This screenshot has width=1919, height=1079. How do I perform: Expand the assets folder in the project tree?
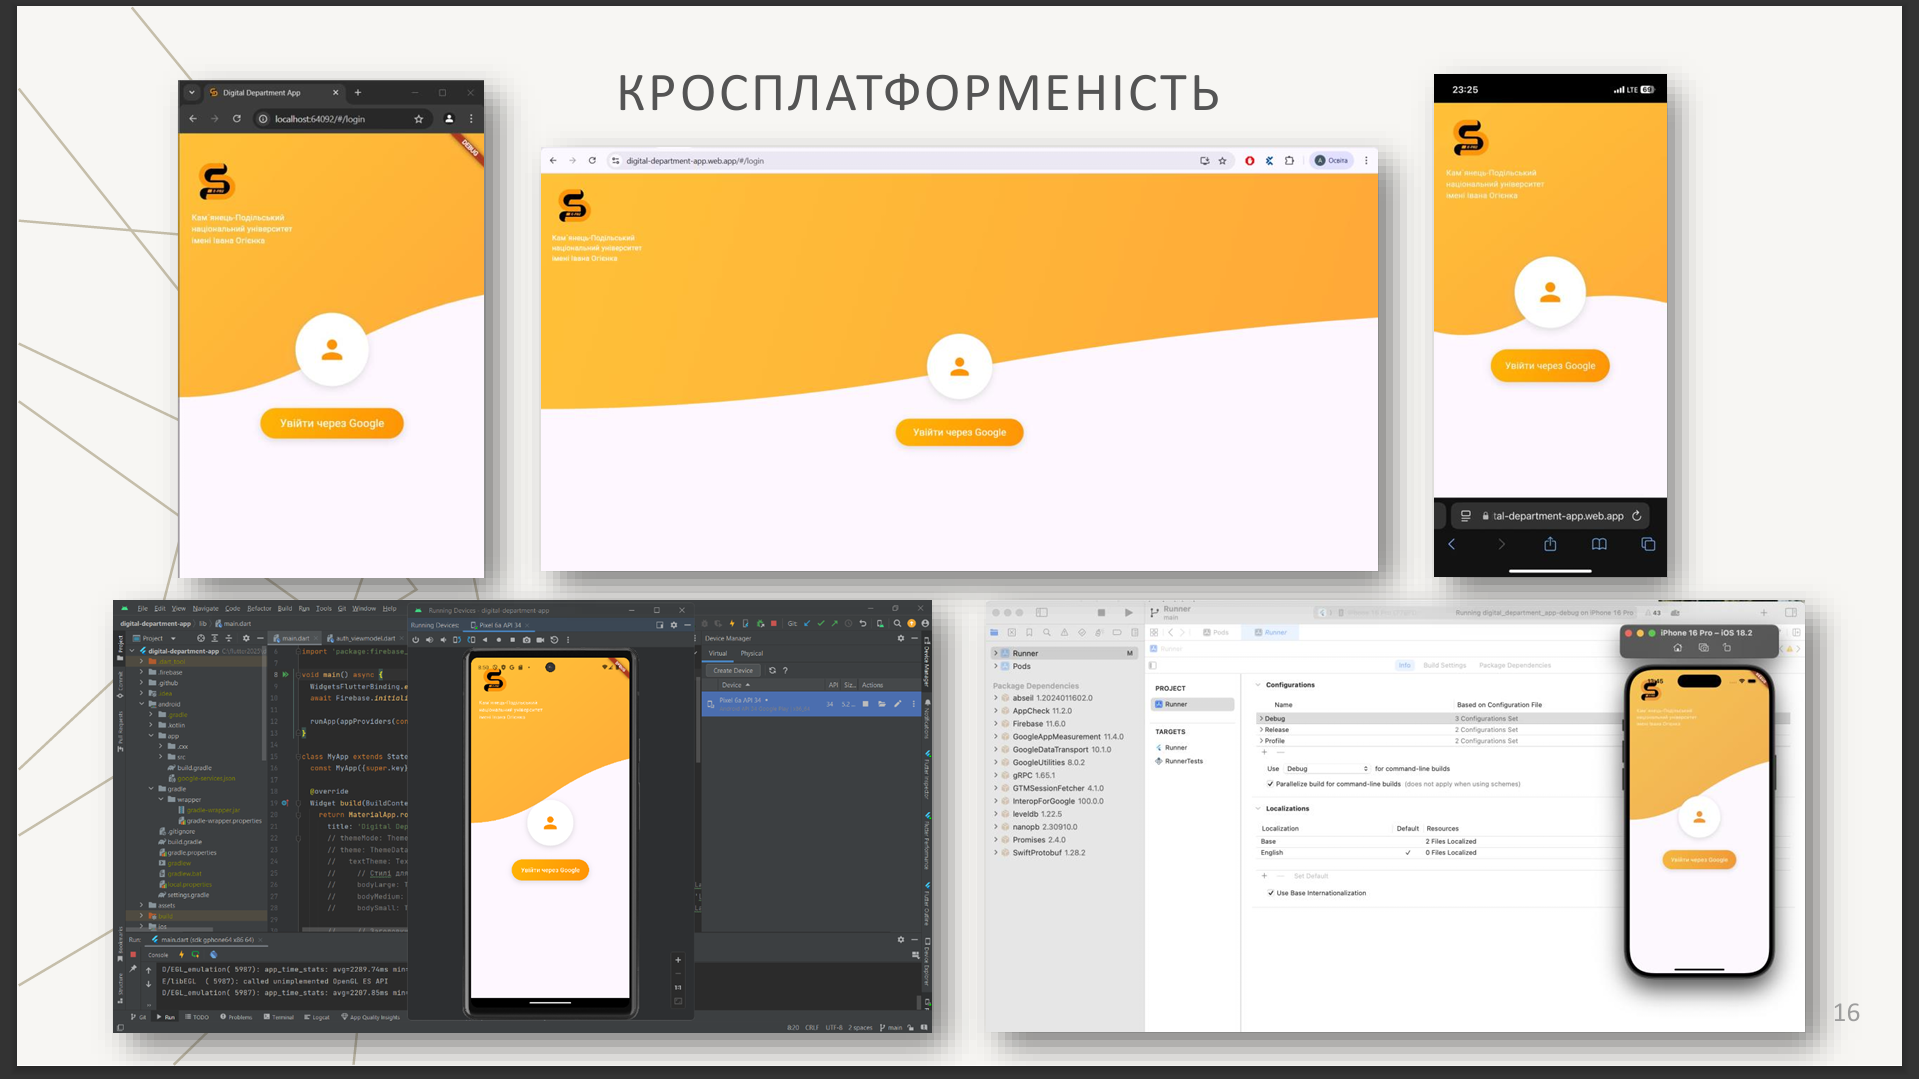[x=143, y=905]
